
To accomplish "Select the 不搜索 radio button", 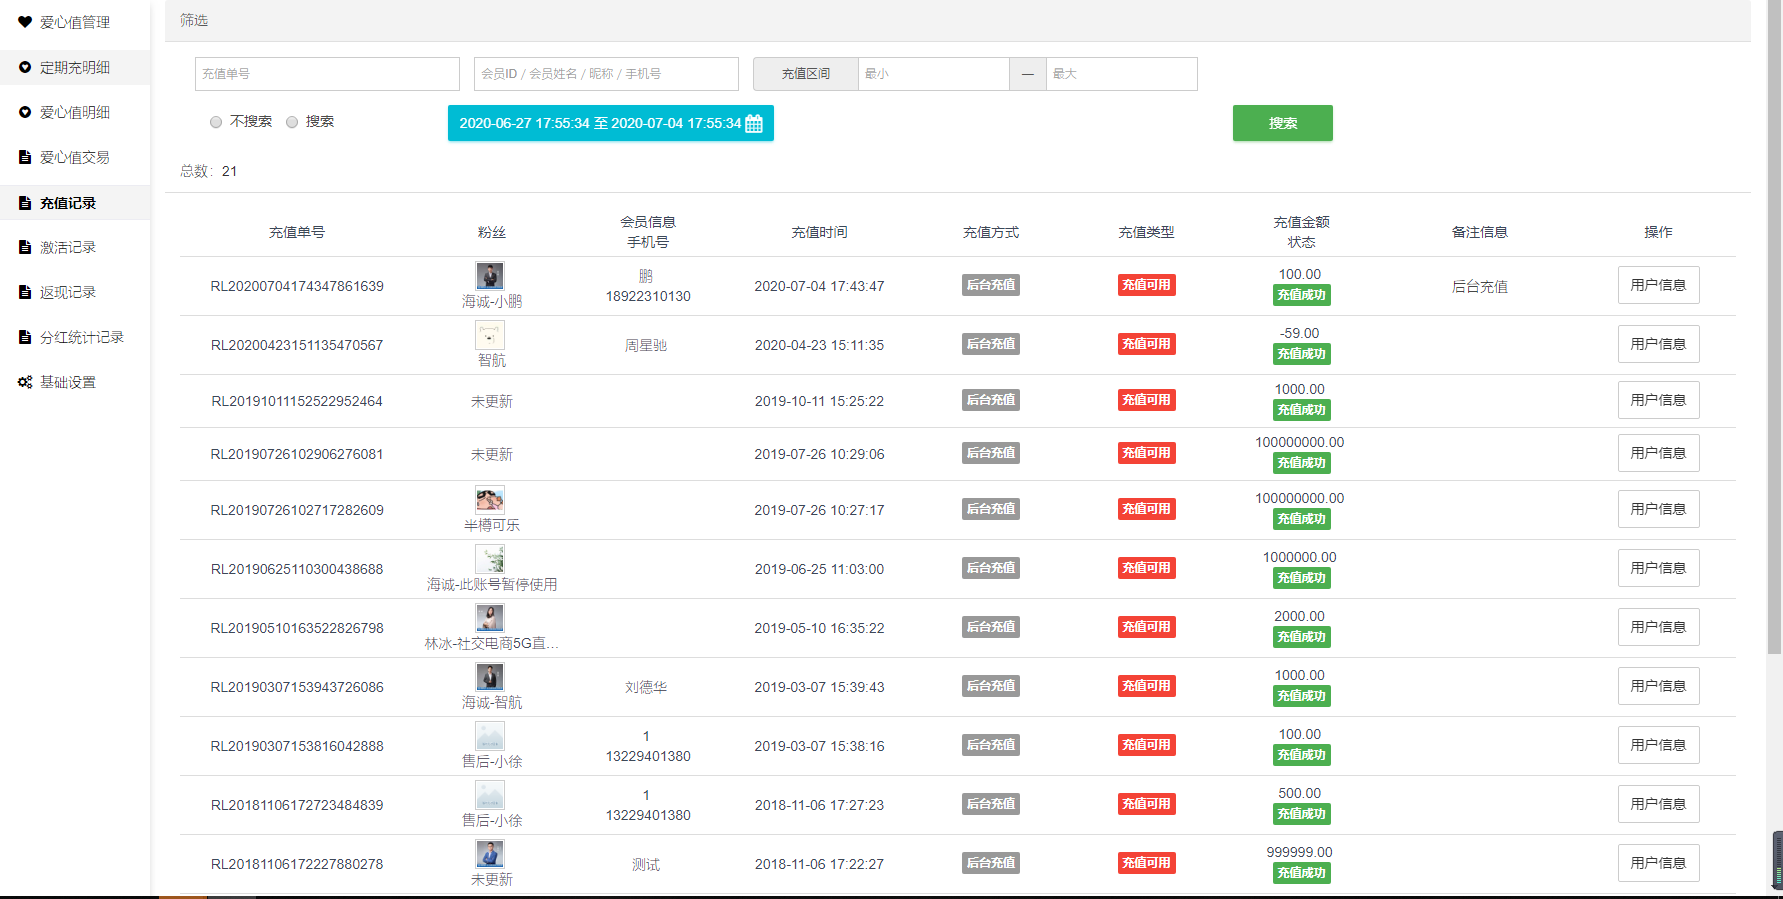I will click(216, 122).
